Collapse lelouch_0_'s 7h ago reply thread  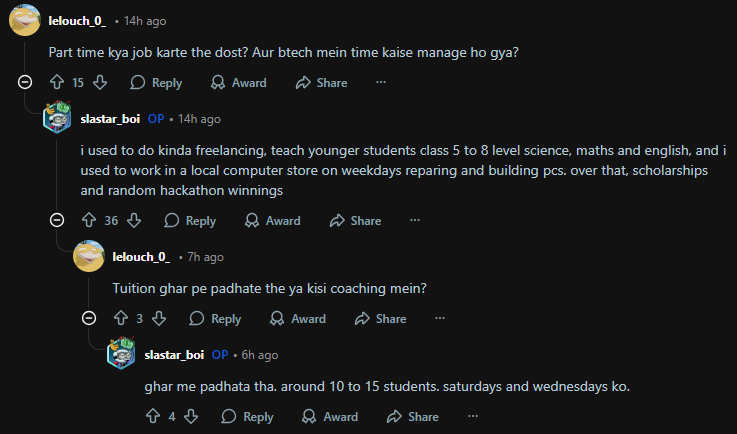89,318
